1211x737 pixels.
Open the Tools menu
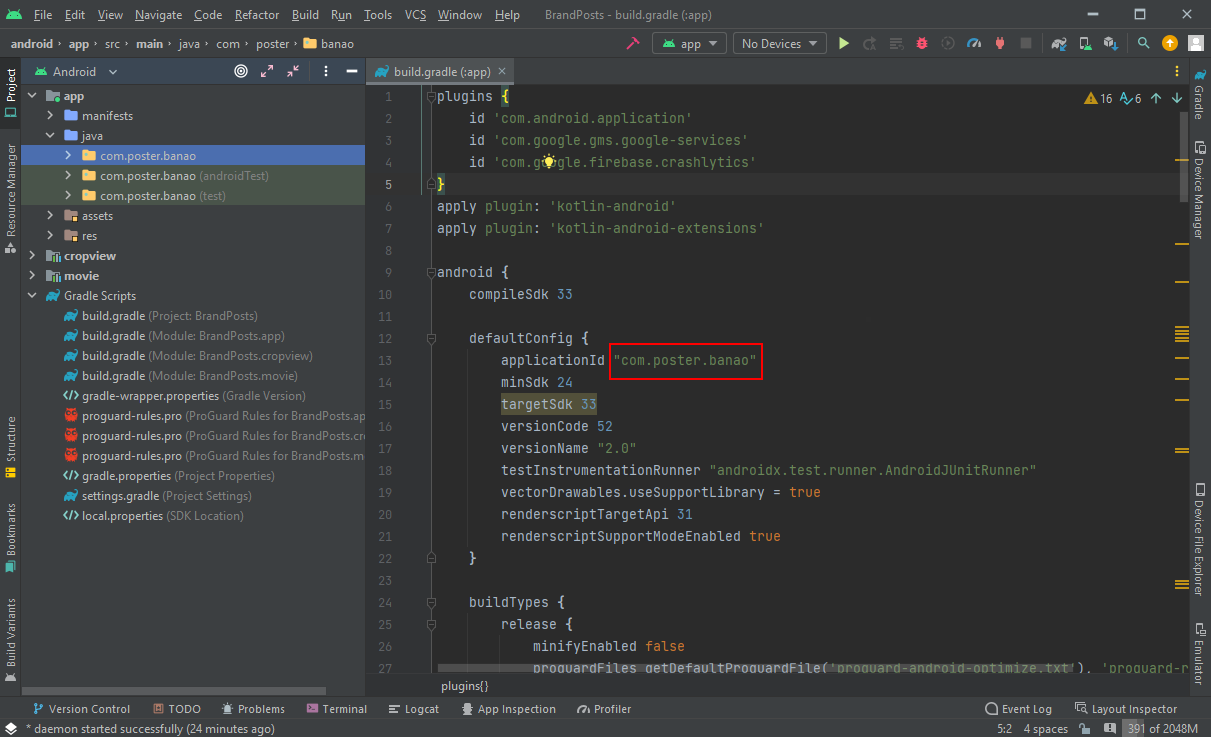pos(378,15)
